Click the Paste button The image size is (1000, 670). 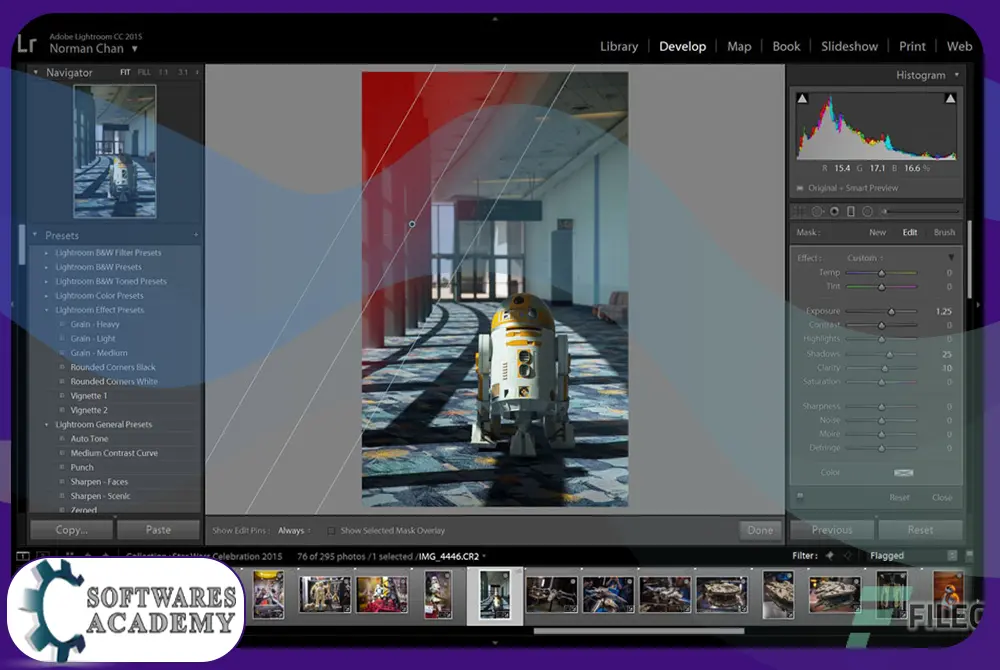[158, 530]
